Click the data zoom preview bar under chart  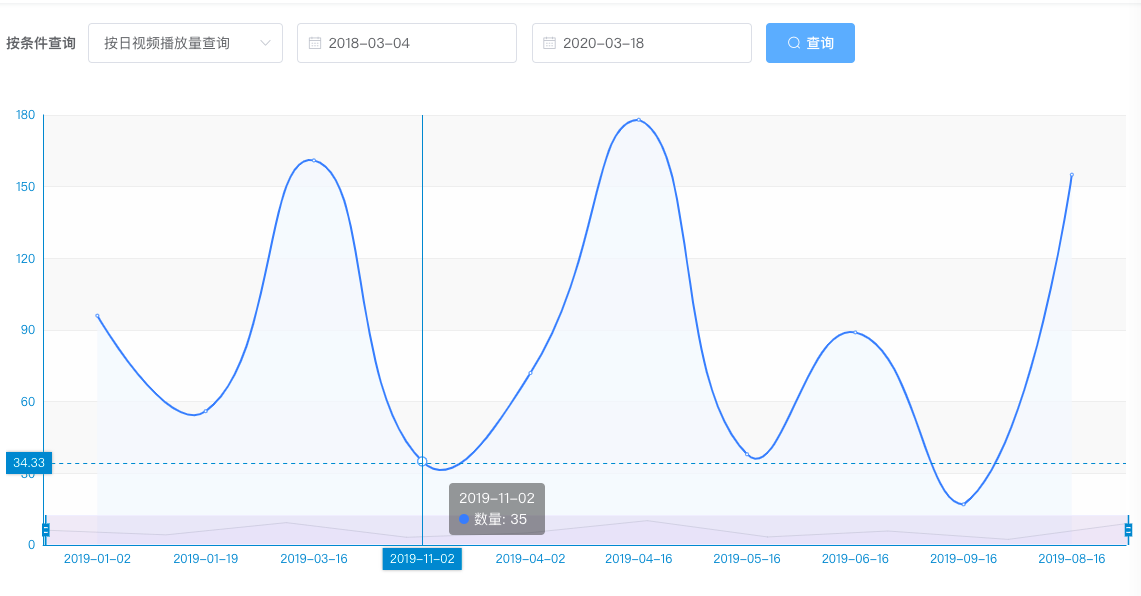click(600, 530)
